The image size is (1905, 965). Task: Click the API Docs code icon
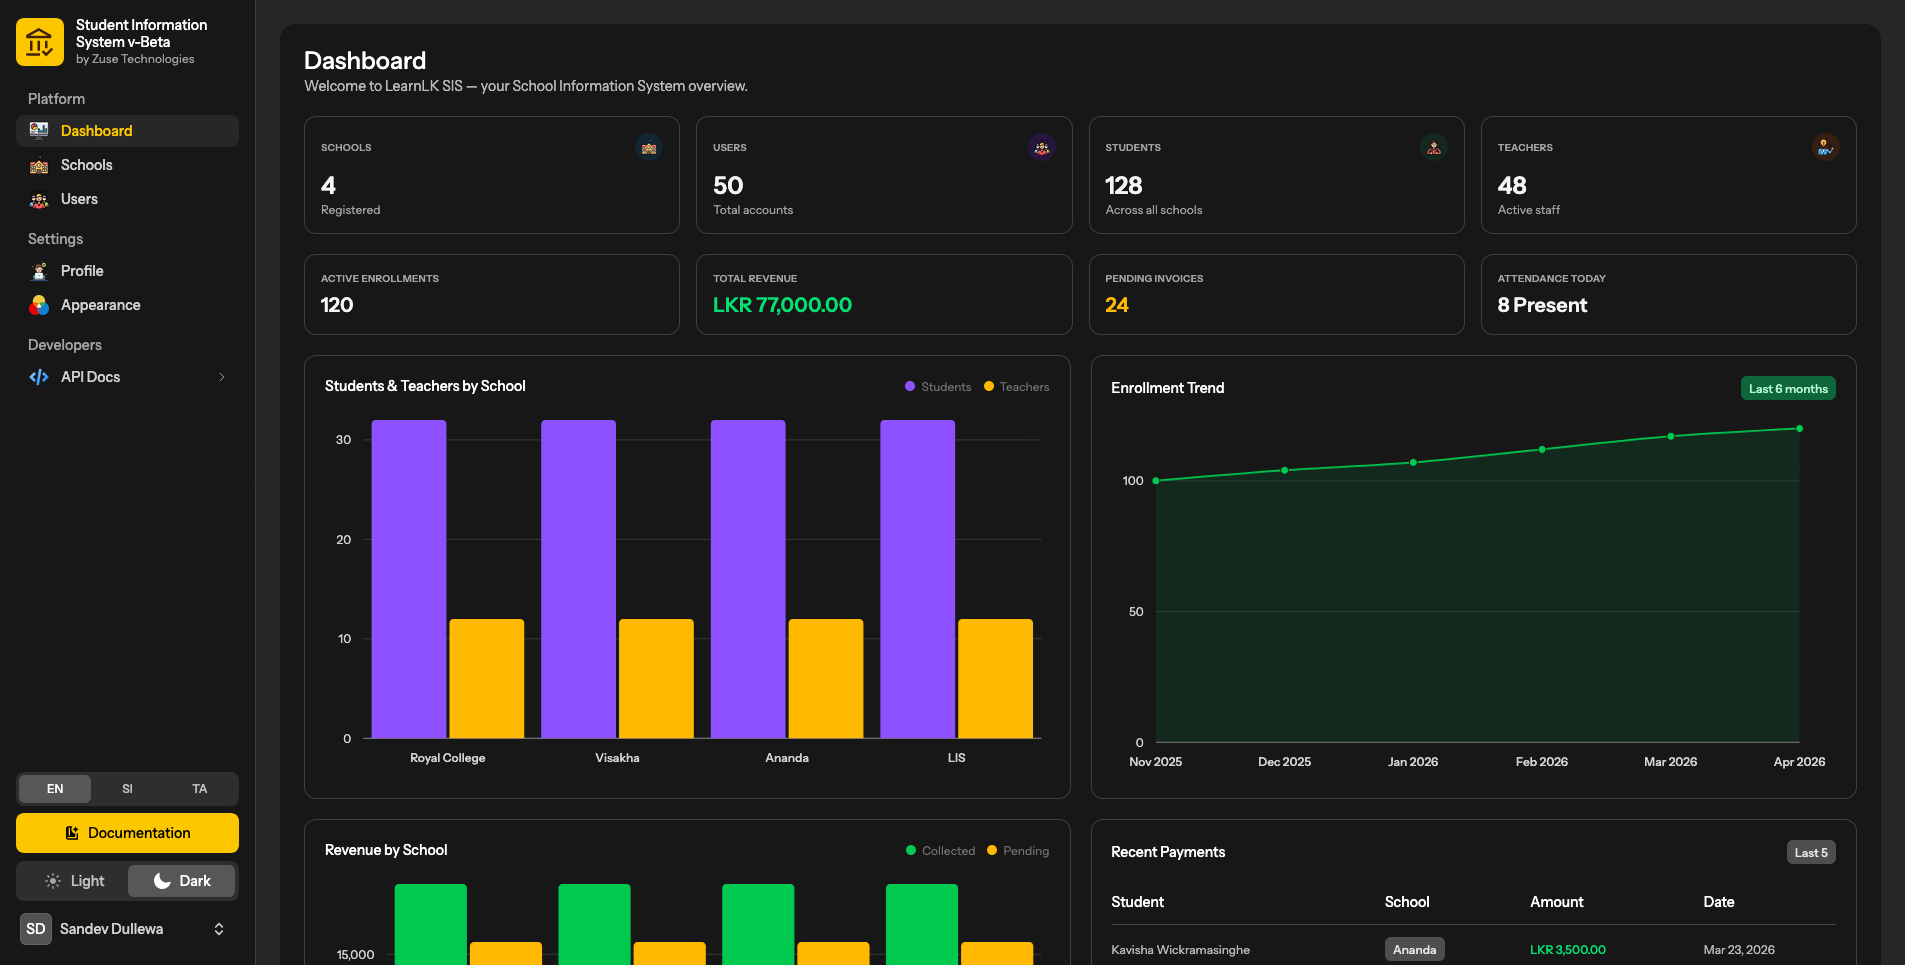point(39,377)
